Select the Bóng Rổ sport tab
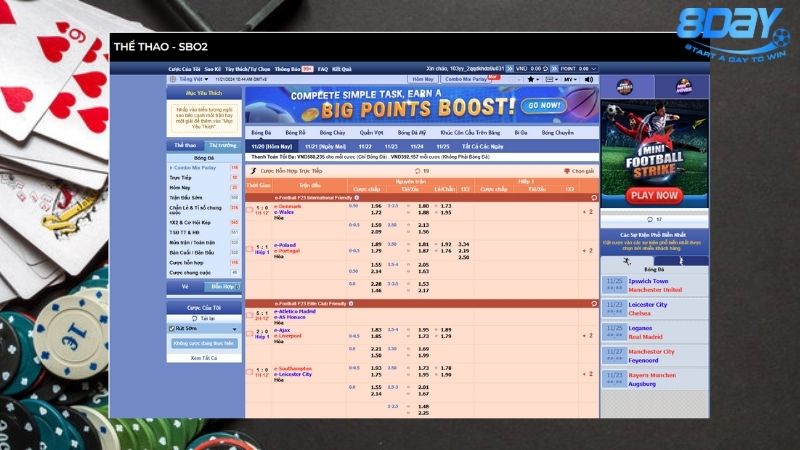The width and height of the screenshot is (800, 450). point(295,133)
